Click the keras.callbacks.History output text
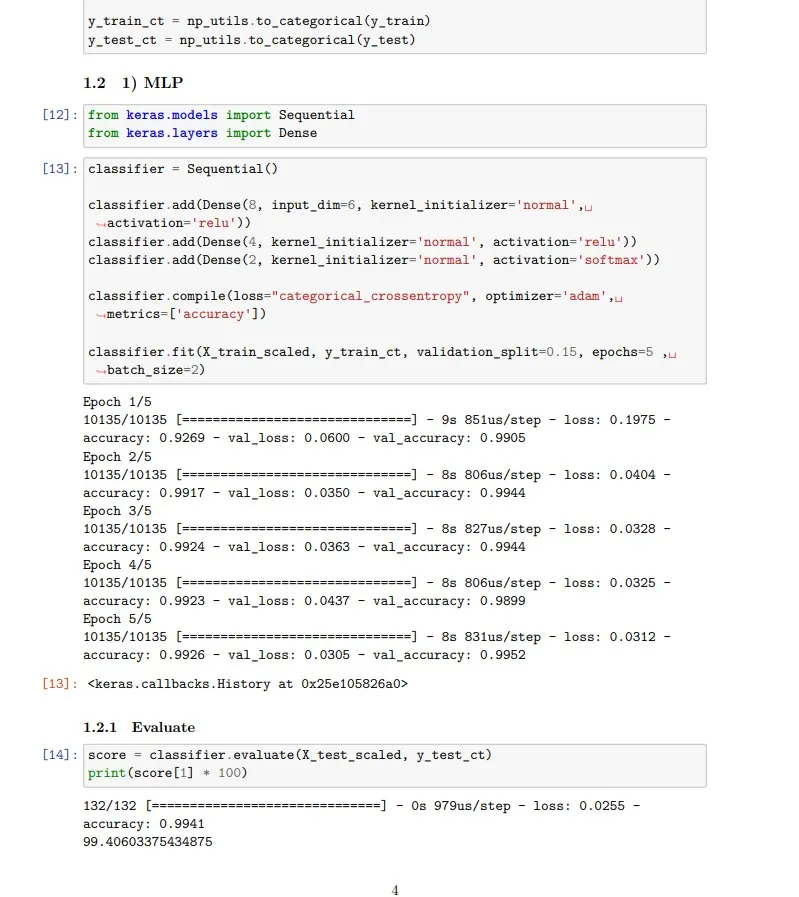 pyautogui.click(x=248, y=684)
